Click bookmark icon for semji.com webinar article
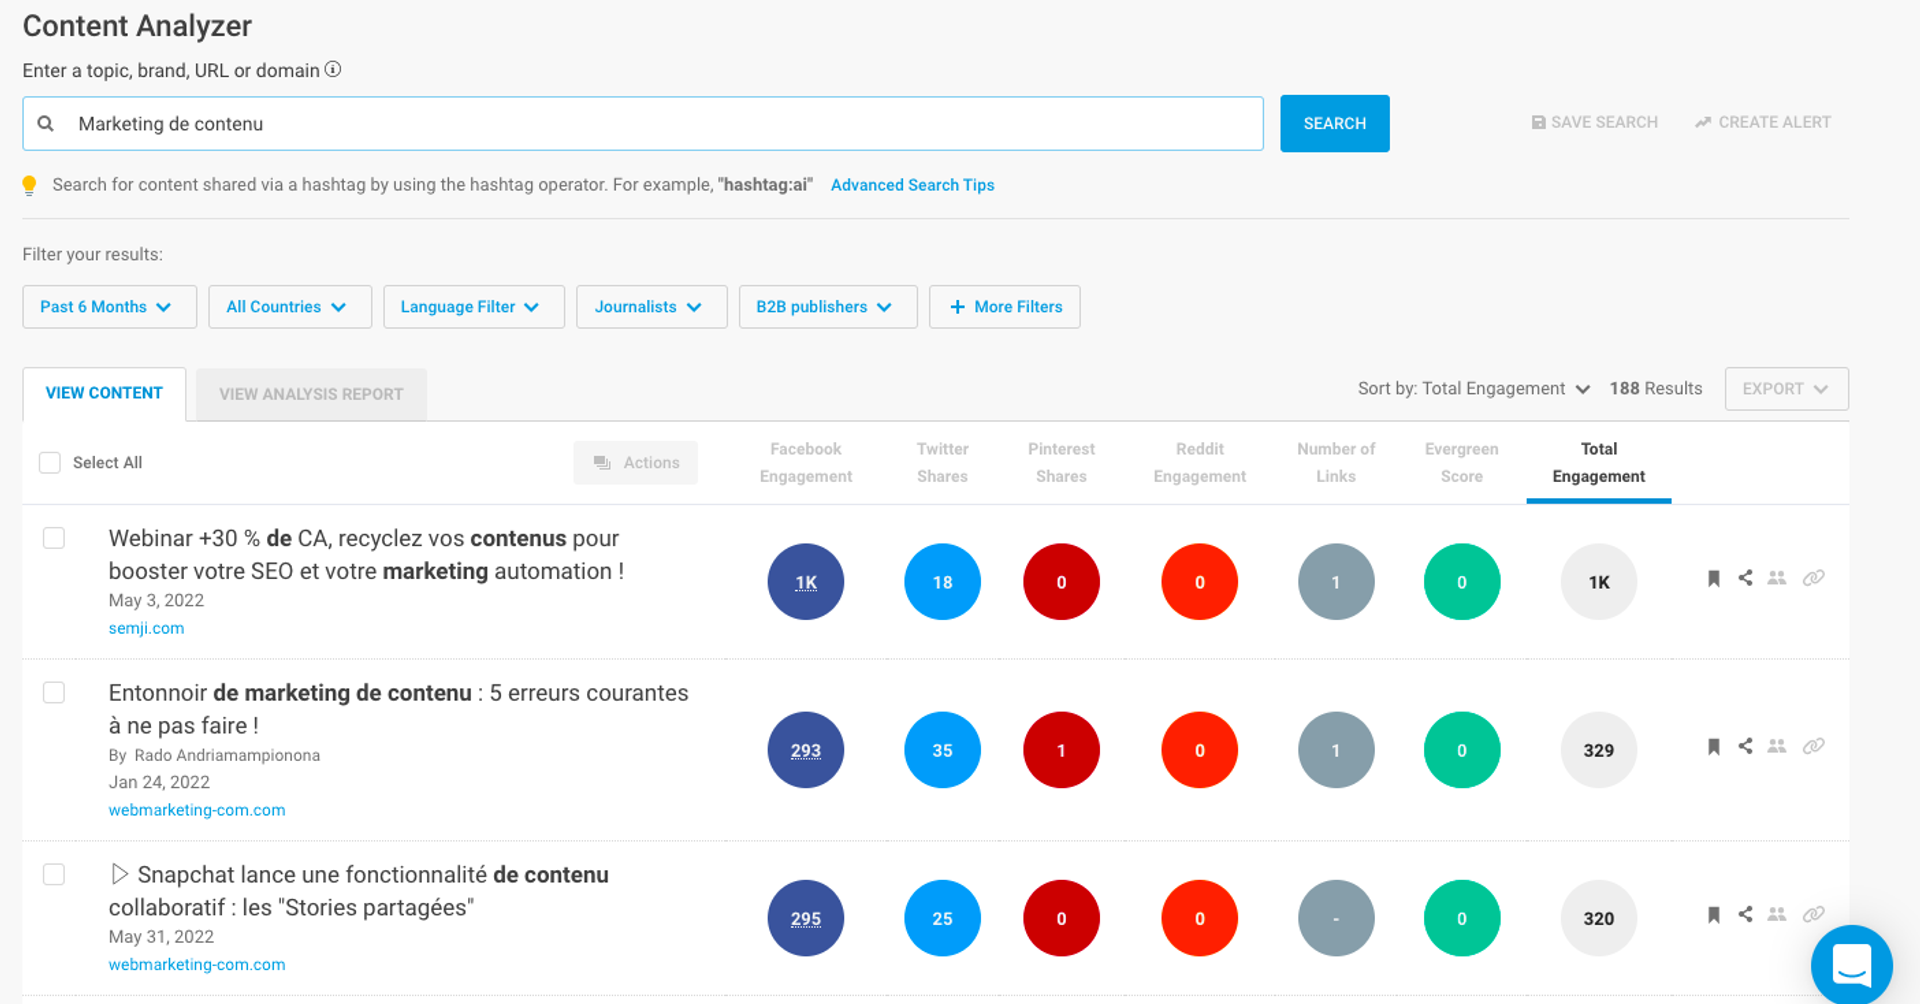 tap(1713, 578)
